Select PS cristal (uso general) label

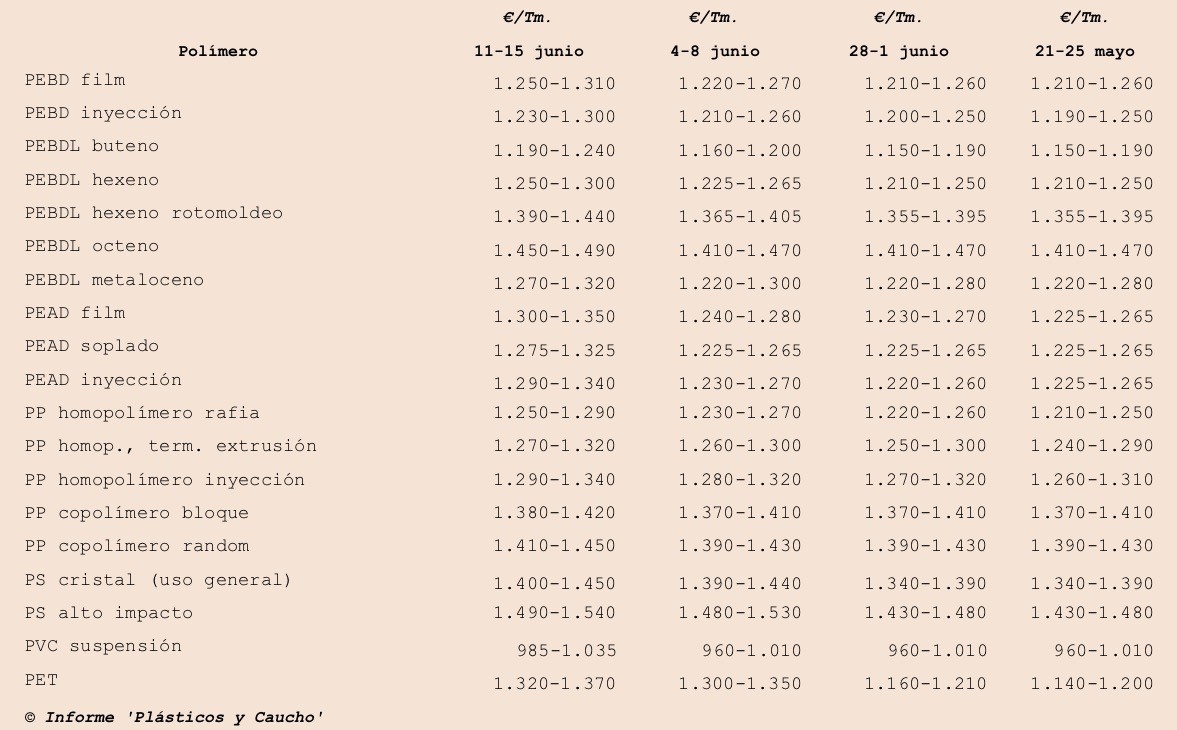click(158, 579)
